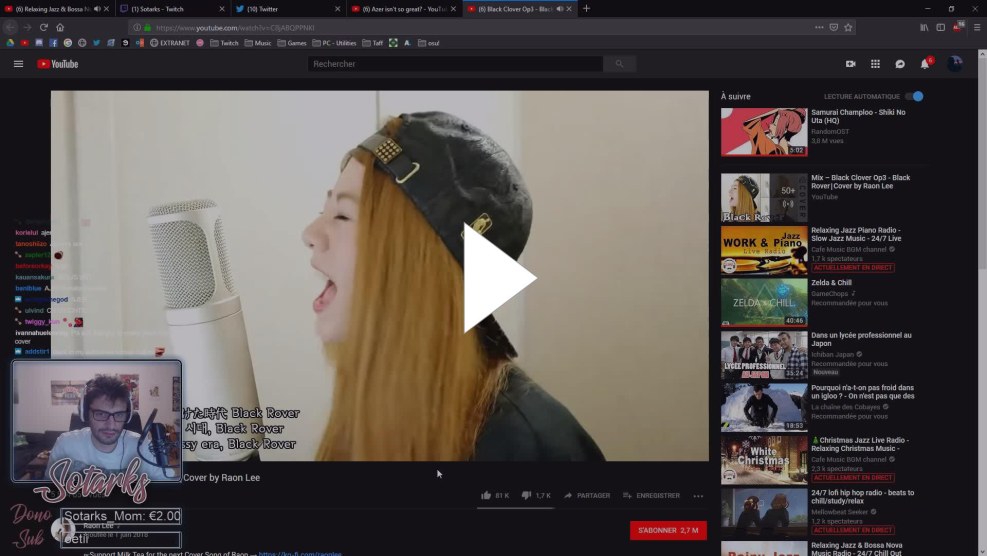
Task: Click the PARTAGER share button
Action: tap(587, 495)
